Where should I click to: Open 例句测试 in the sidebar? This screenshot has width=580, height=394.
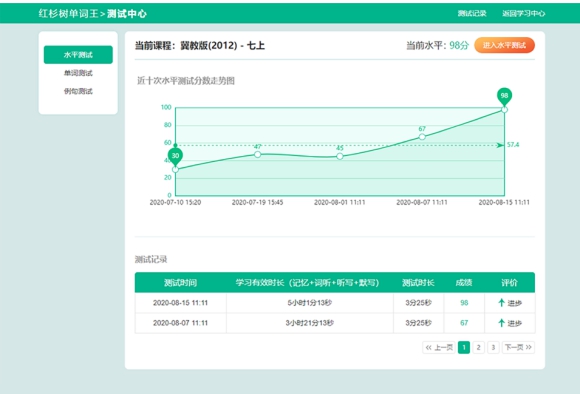click(78, 91)
